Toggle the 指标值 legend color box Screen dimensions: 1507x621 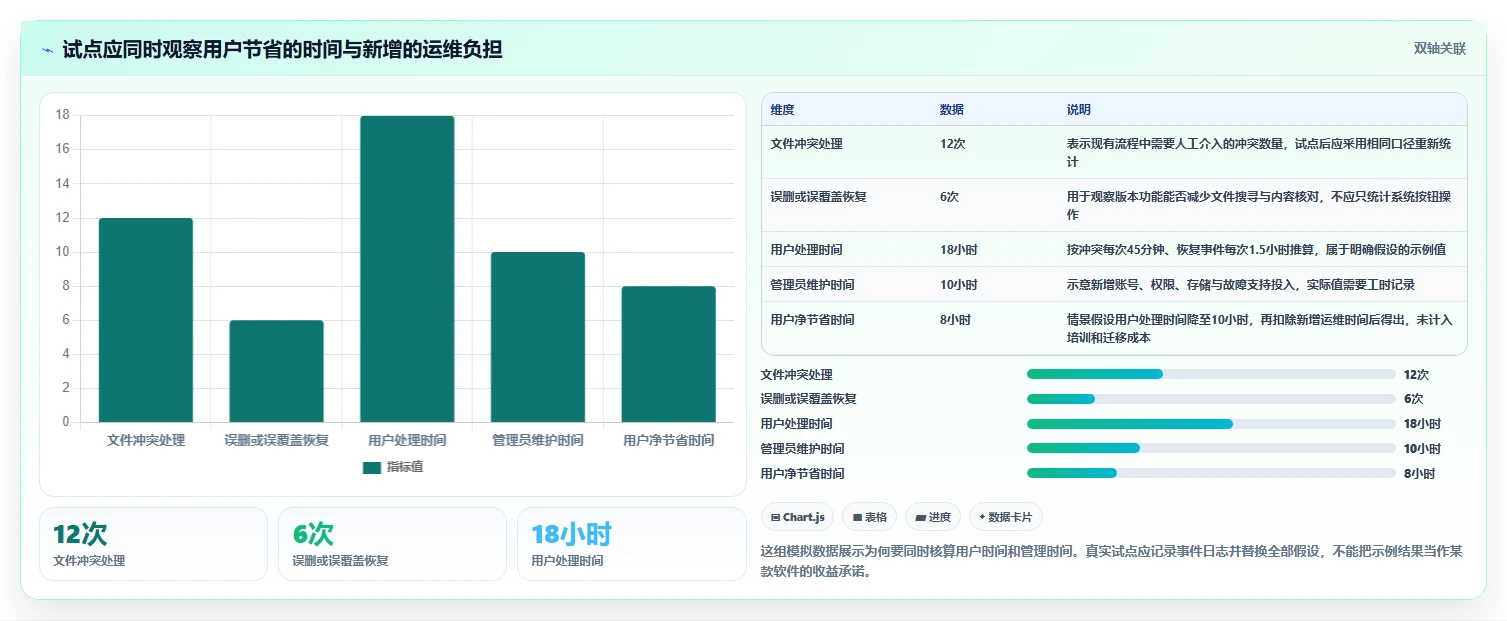pos(372,467)
